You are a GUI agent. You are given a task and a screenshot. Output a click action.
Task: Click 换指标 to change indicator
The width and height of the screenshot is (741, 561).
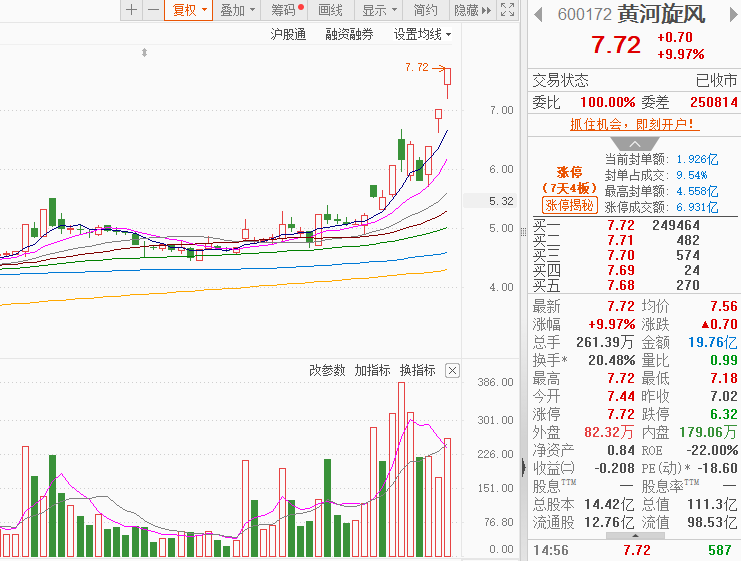point(417,370)
